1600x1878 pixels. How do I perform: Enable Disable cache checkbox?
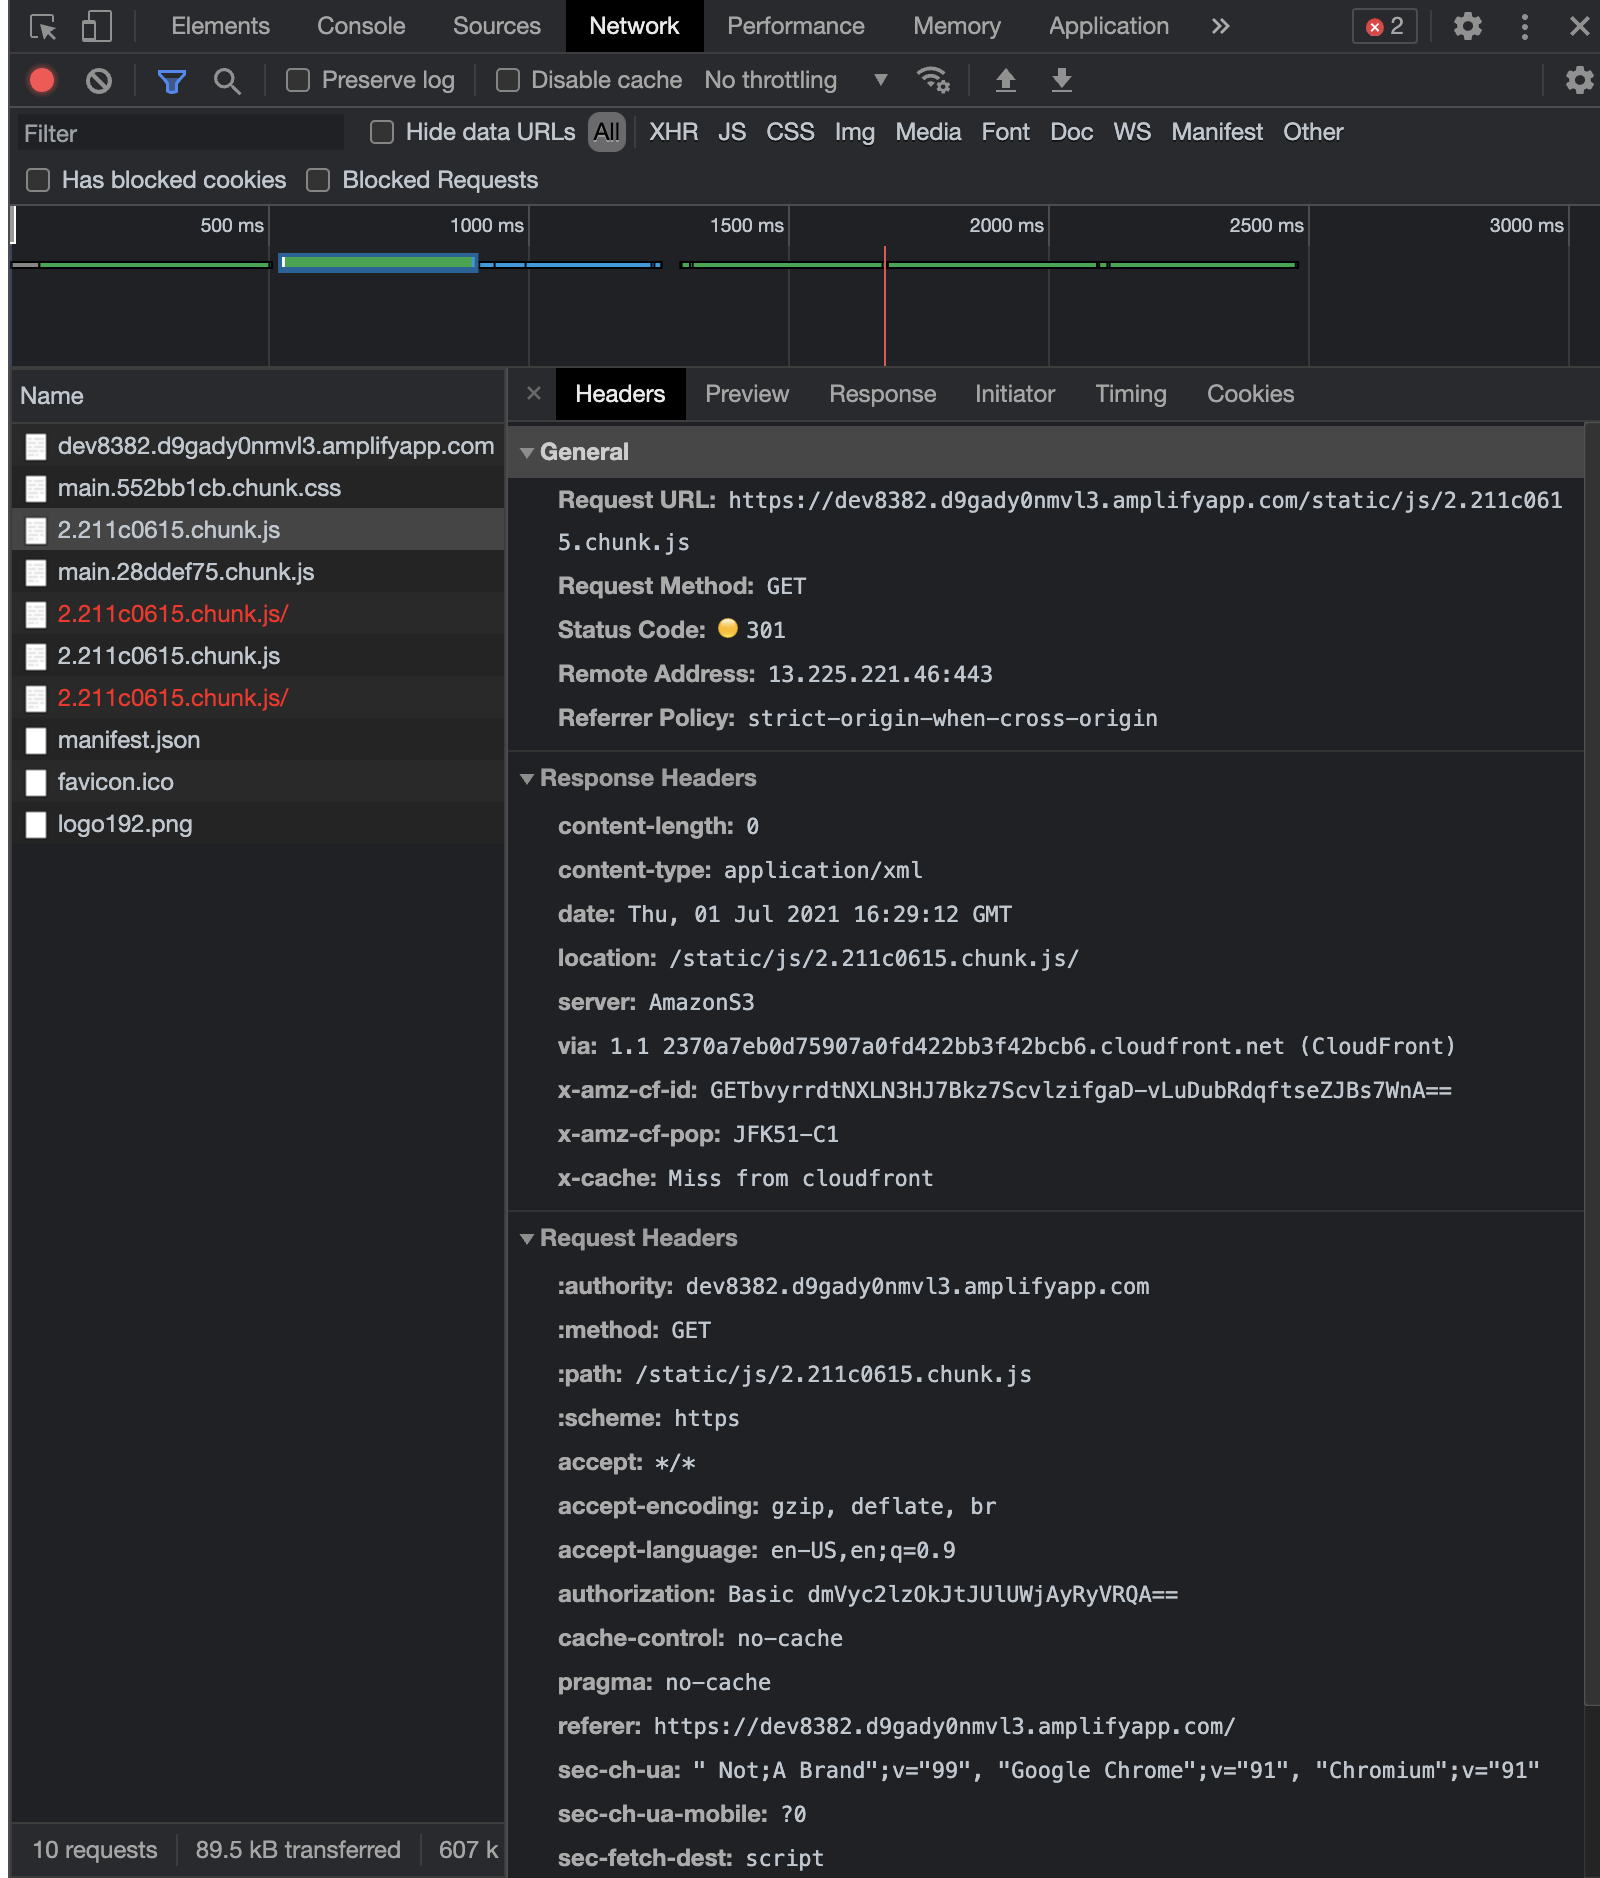(508, 80)
